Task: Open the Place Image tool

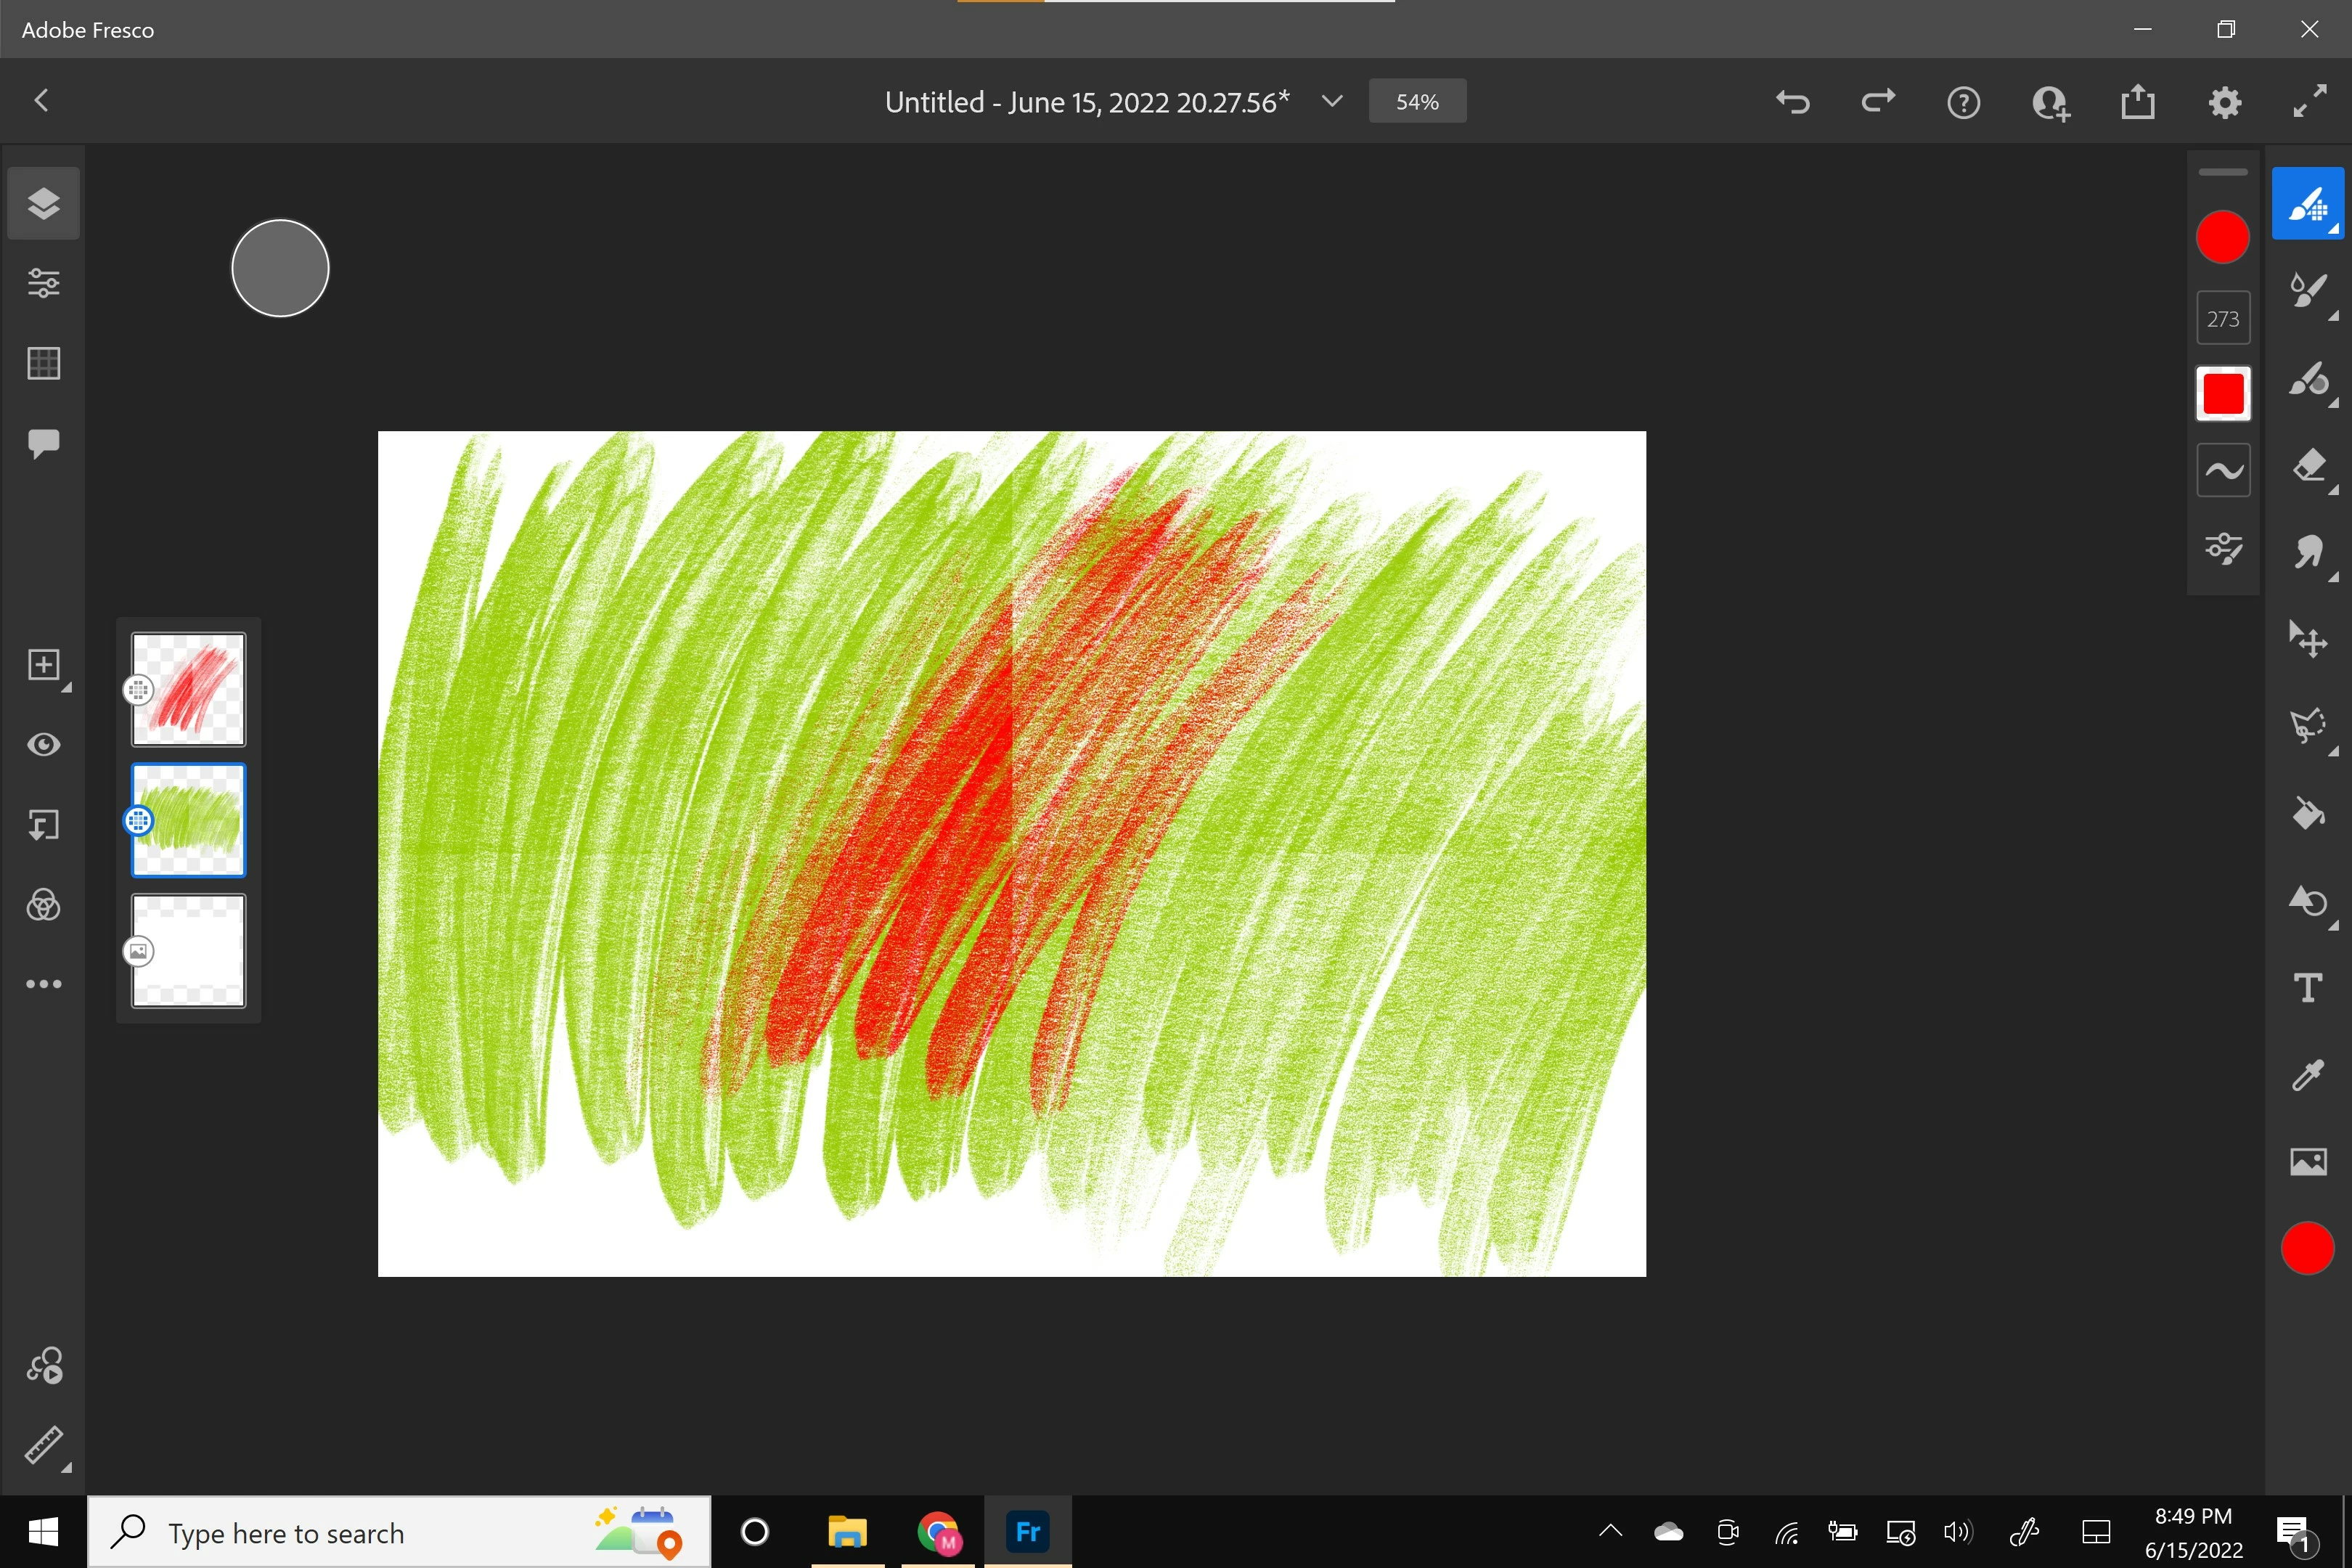Action: 2308,1161
